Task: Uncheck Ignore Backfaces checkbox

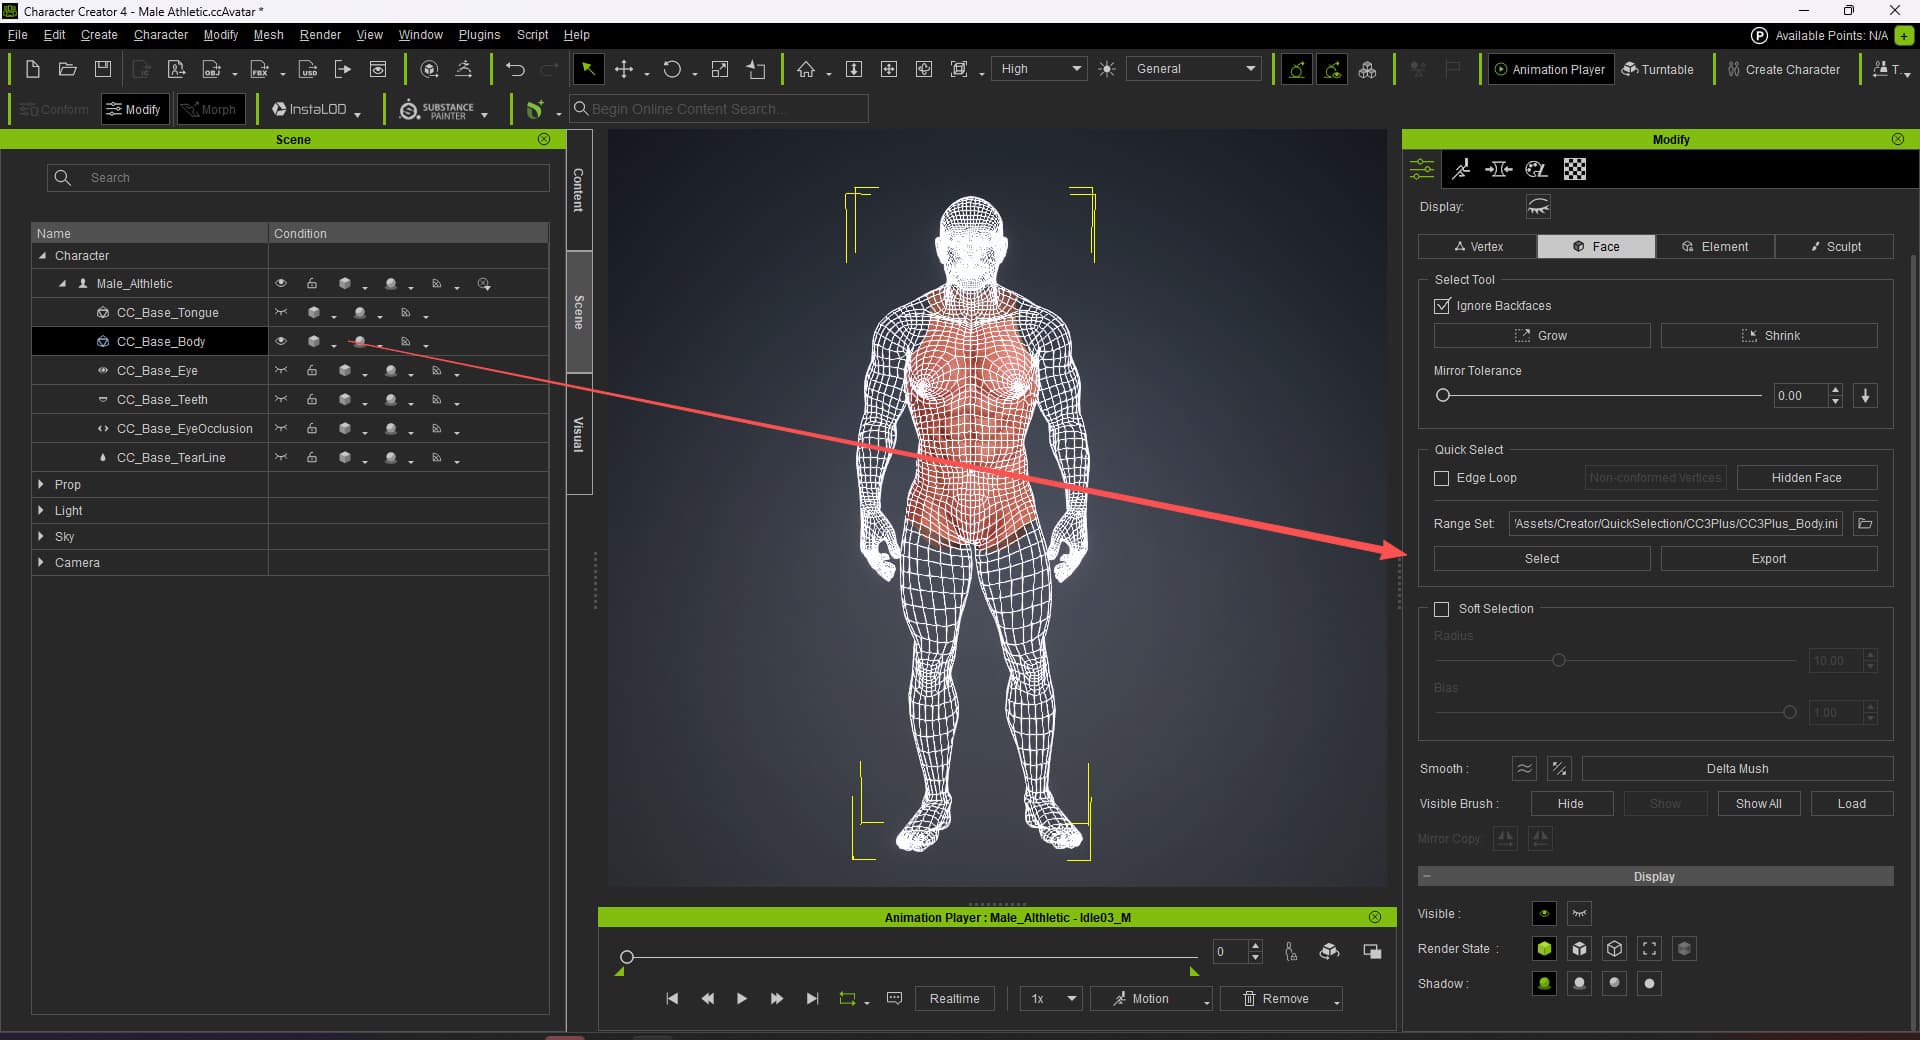Action: 1442,306
